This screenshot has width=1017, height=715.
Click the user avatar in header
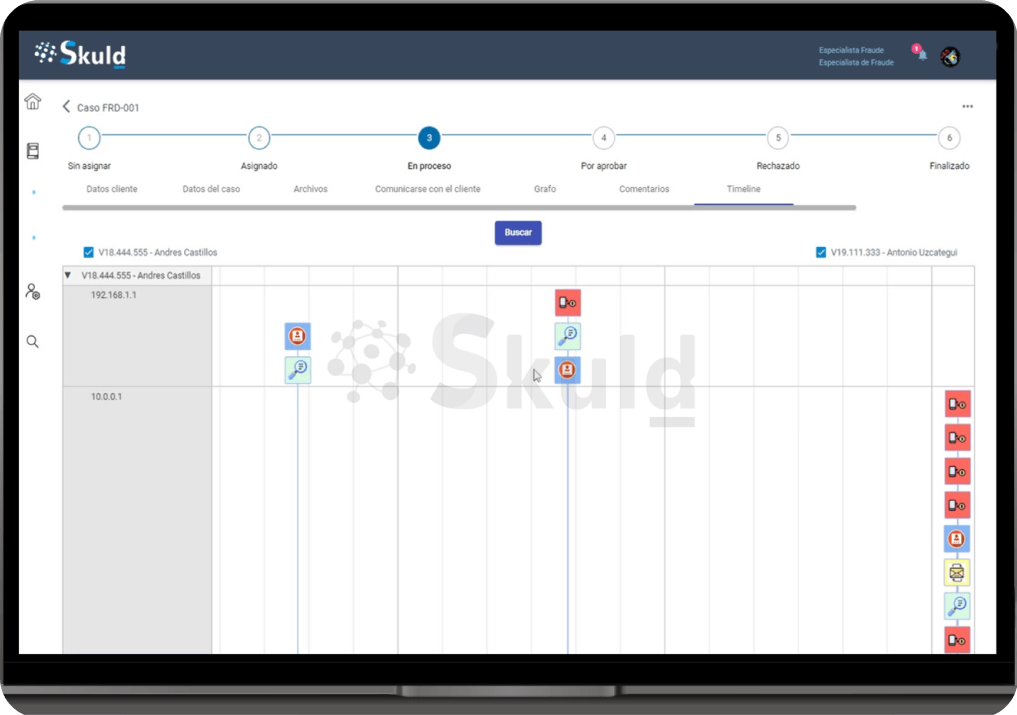pyautogui.click(x=950, y=57)
